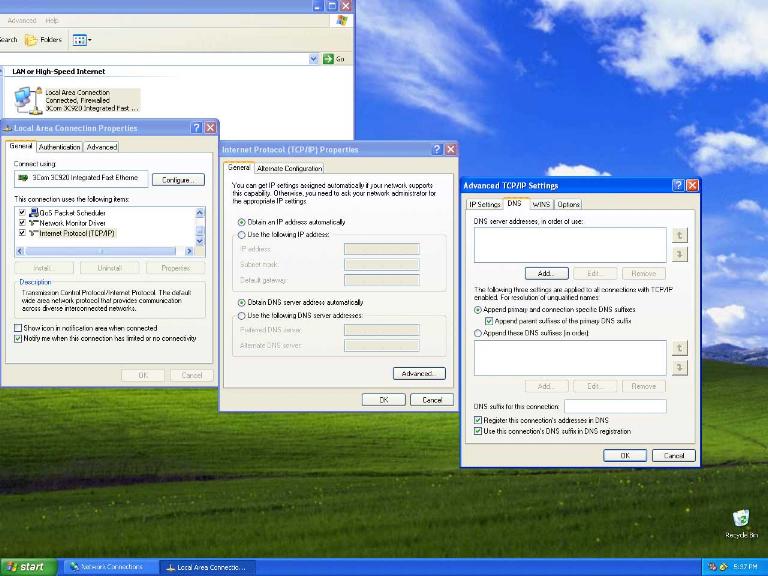Click items list horizontal scrollbar thumb
The image size is (768, 576).
(100, 251)
